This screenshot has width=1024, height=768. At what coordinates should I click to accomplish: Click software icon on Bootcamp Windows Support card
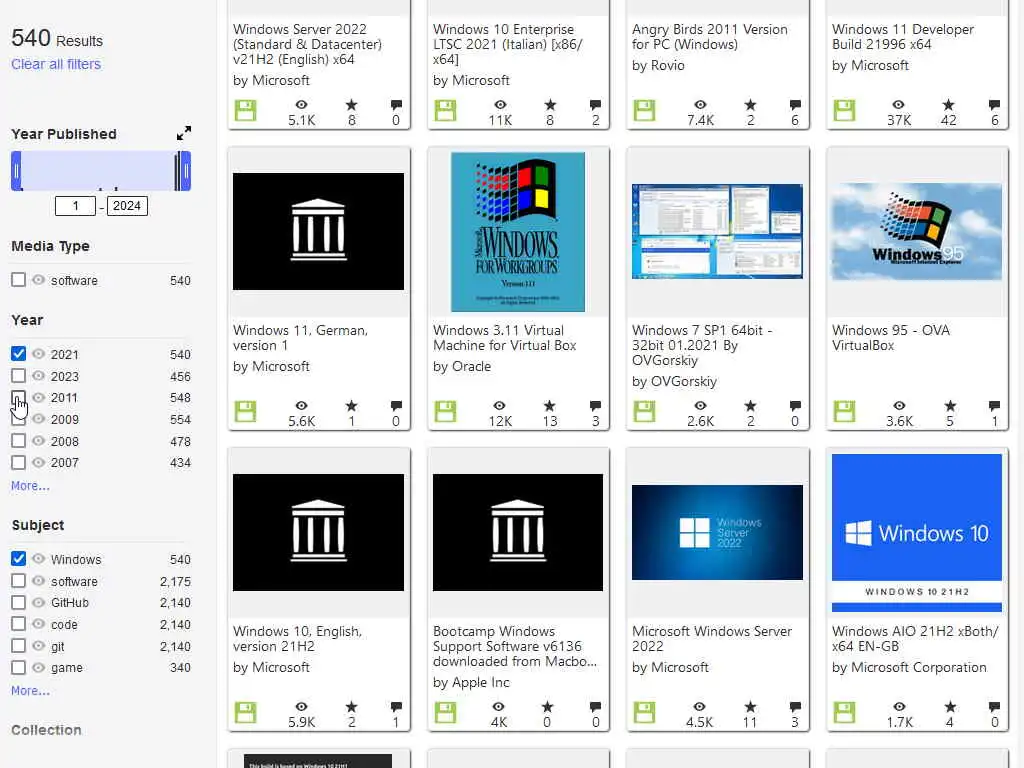click(x=445, y=713)
